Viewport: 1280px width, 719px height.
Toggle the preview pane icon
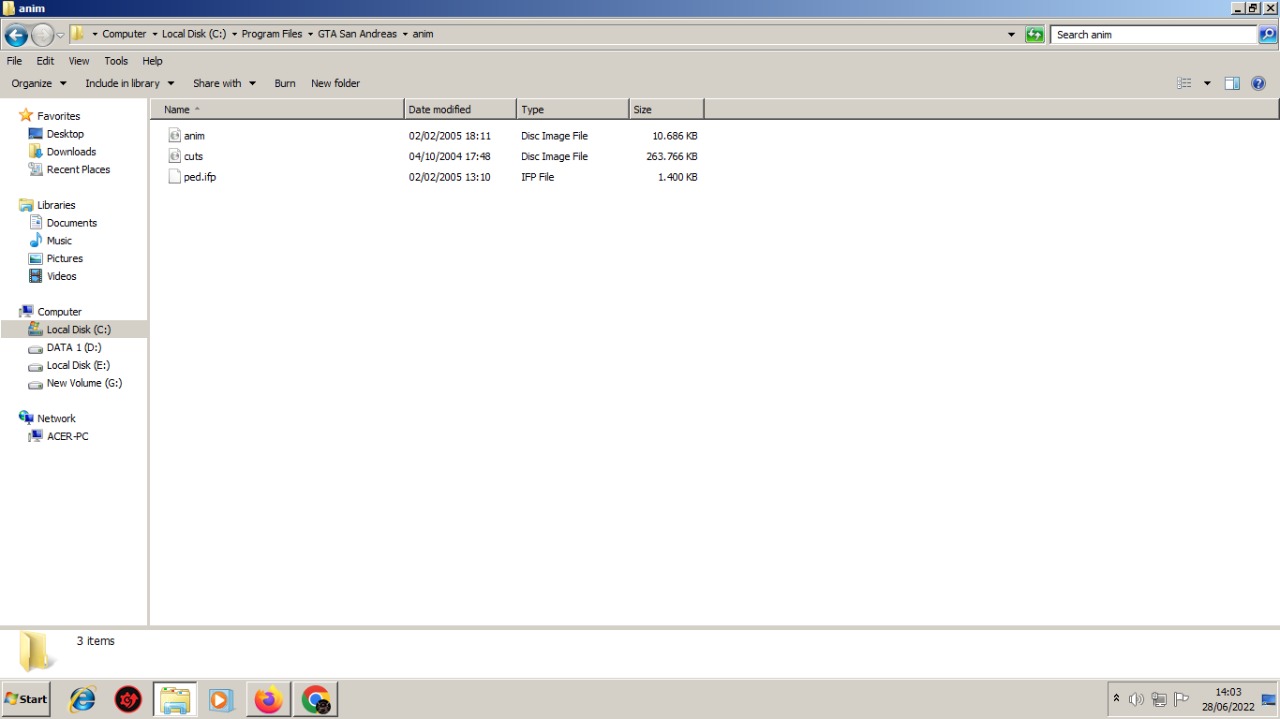tap(1232, 84)
